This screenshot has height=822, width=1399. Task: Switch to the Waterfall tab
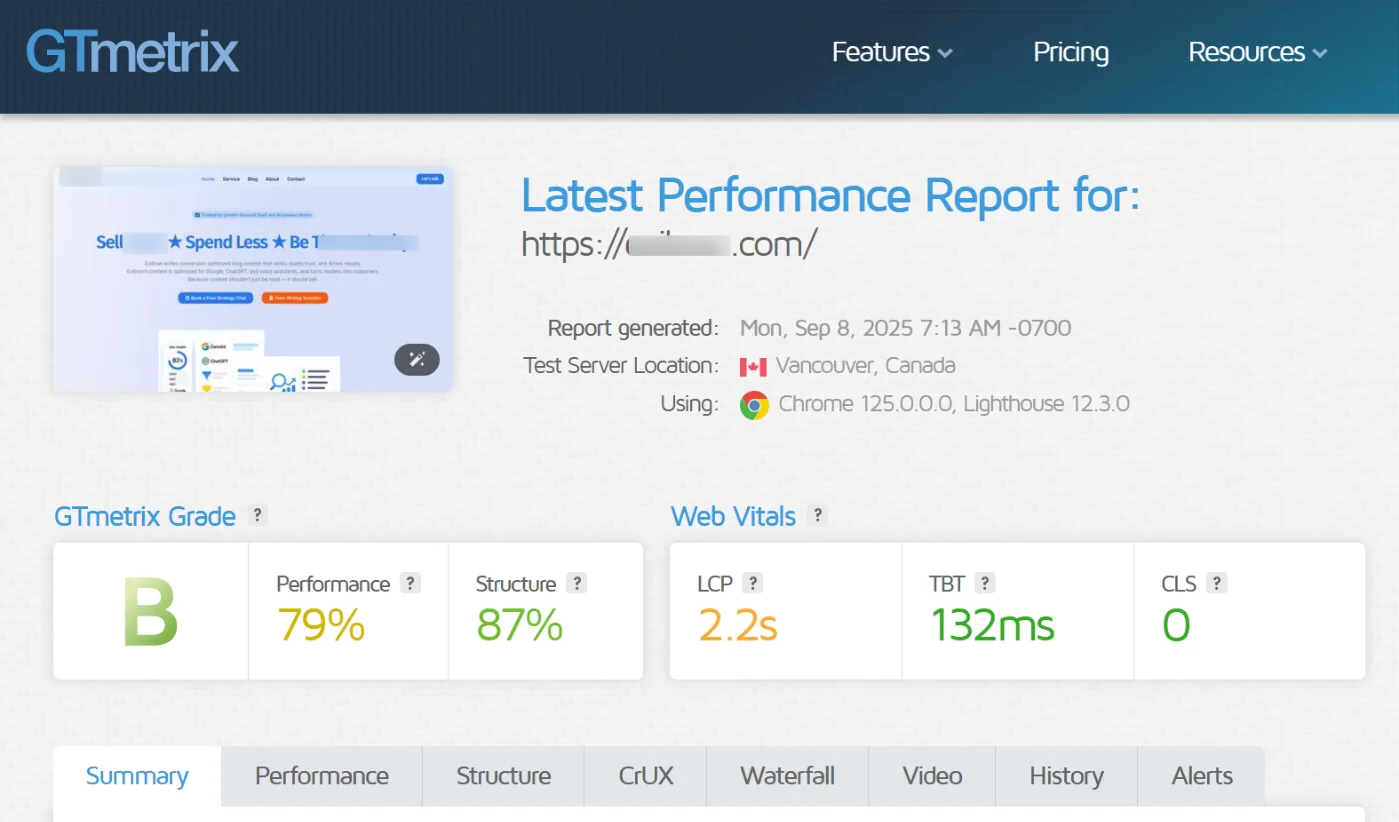coord(787,776)
